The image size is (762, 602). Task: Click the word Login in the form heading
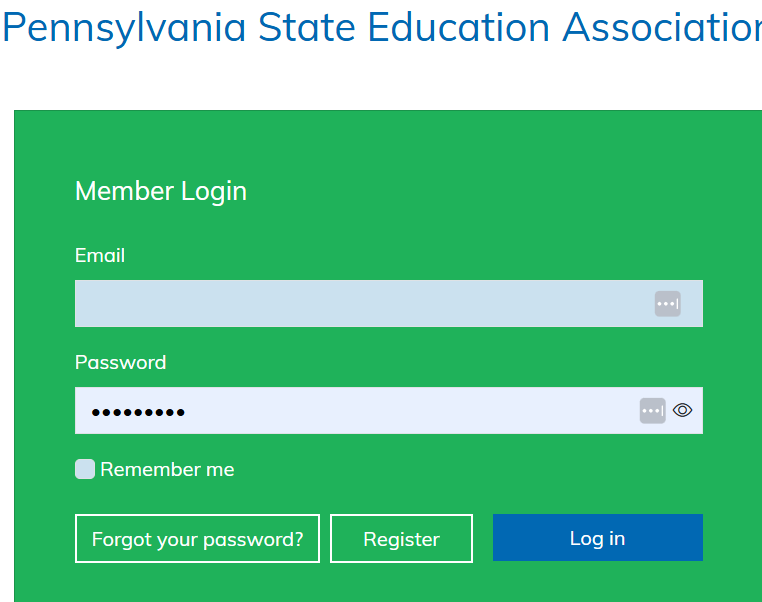(x=213, y=191)
